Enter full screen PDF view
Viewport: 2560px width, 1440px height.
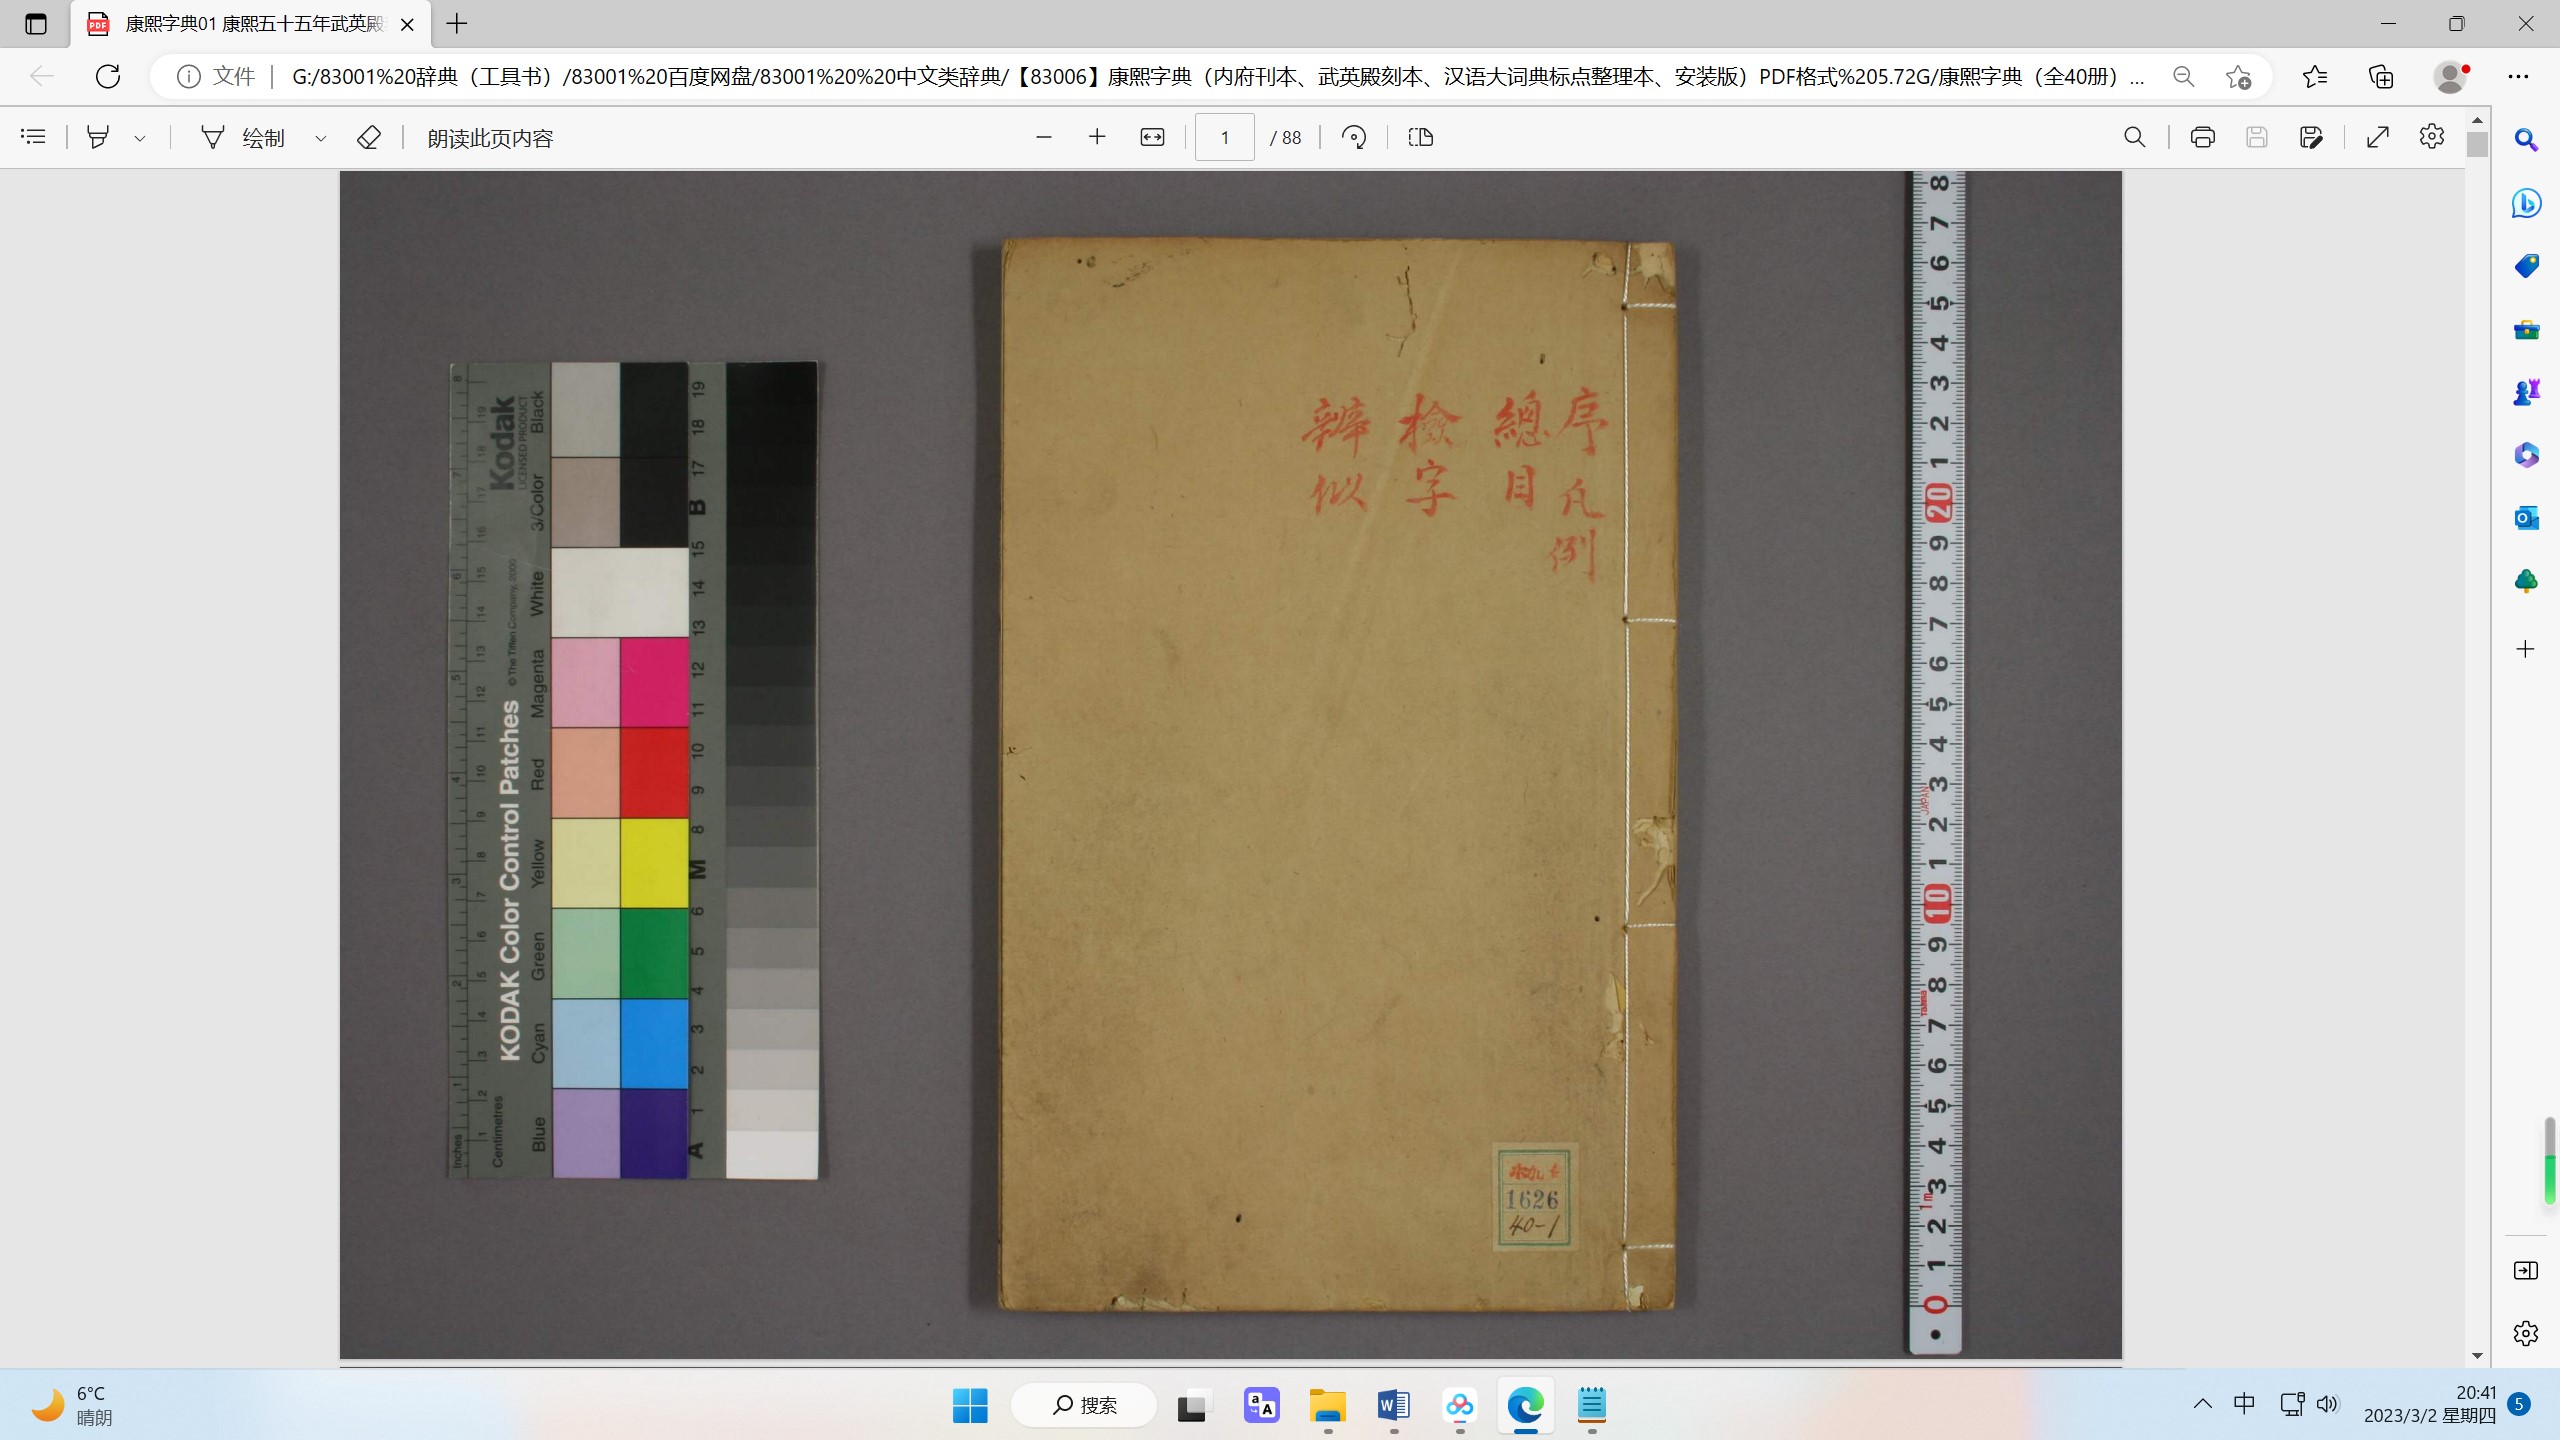click(2378, 137)
